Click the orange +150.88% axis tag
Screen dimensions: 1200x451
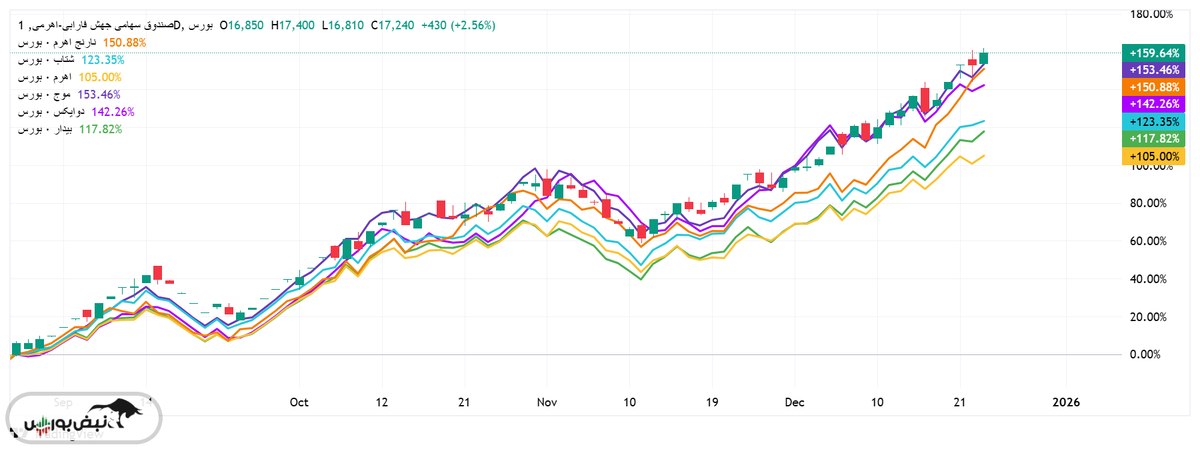pyautogui.click(x=1153, y=87)
